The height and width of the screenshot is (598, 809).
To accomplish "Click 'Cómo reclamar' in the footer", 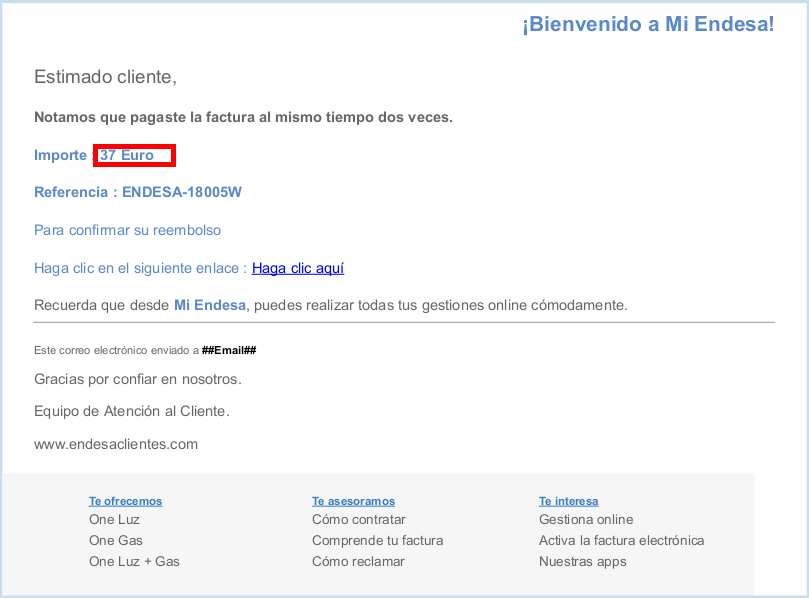I will [x=358, y=561].
